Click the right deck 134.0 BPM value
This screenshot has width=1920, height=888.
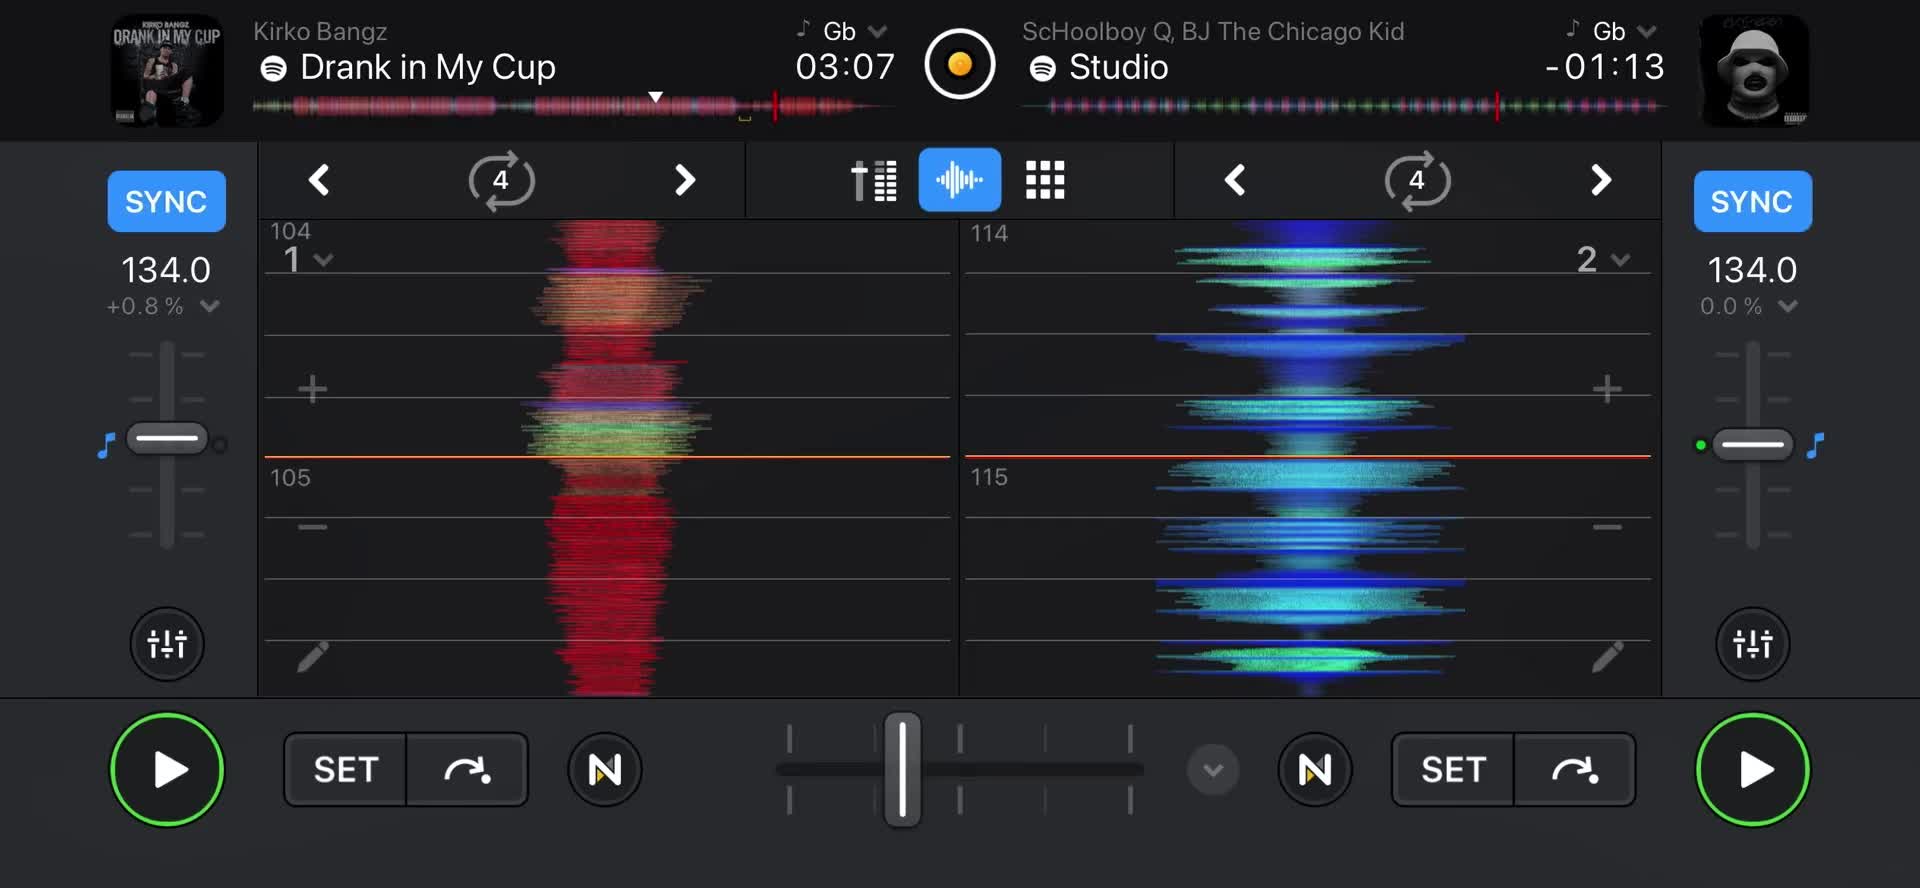pos(1752,270)
